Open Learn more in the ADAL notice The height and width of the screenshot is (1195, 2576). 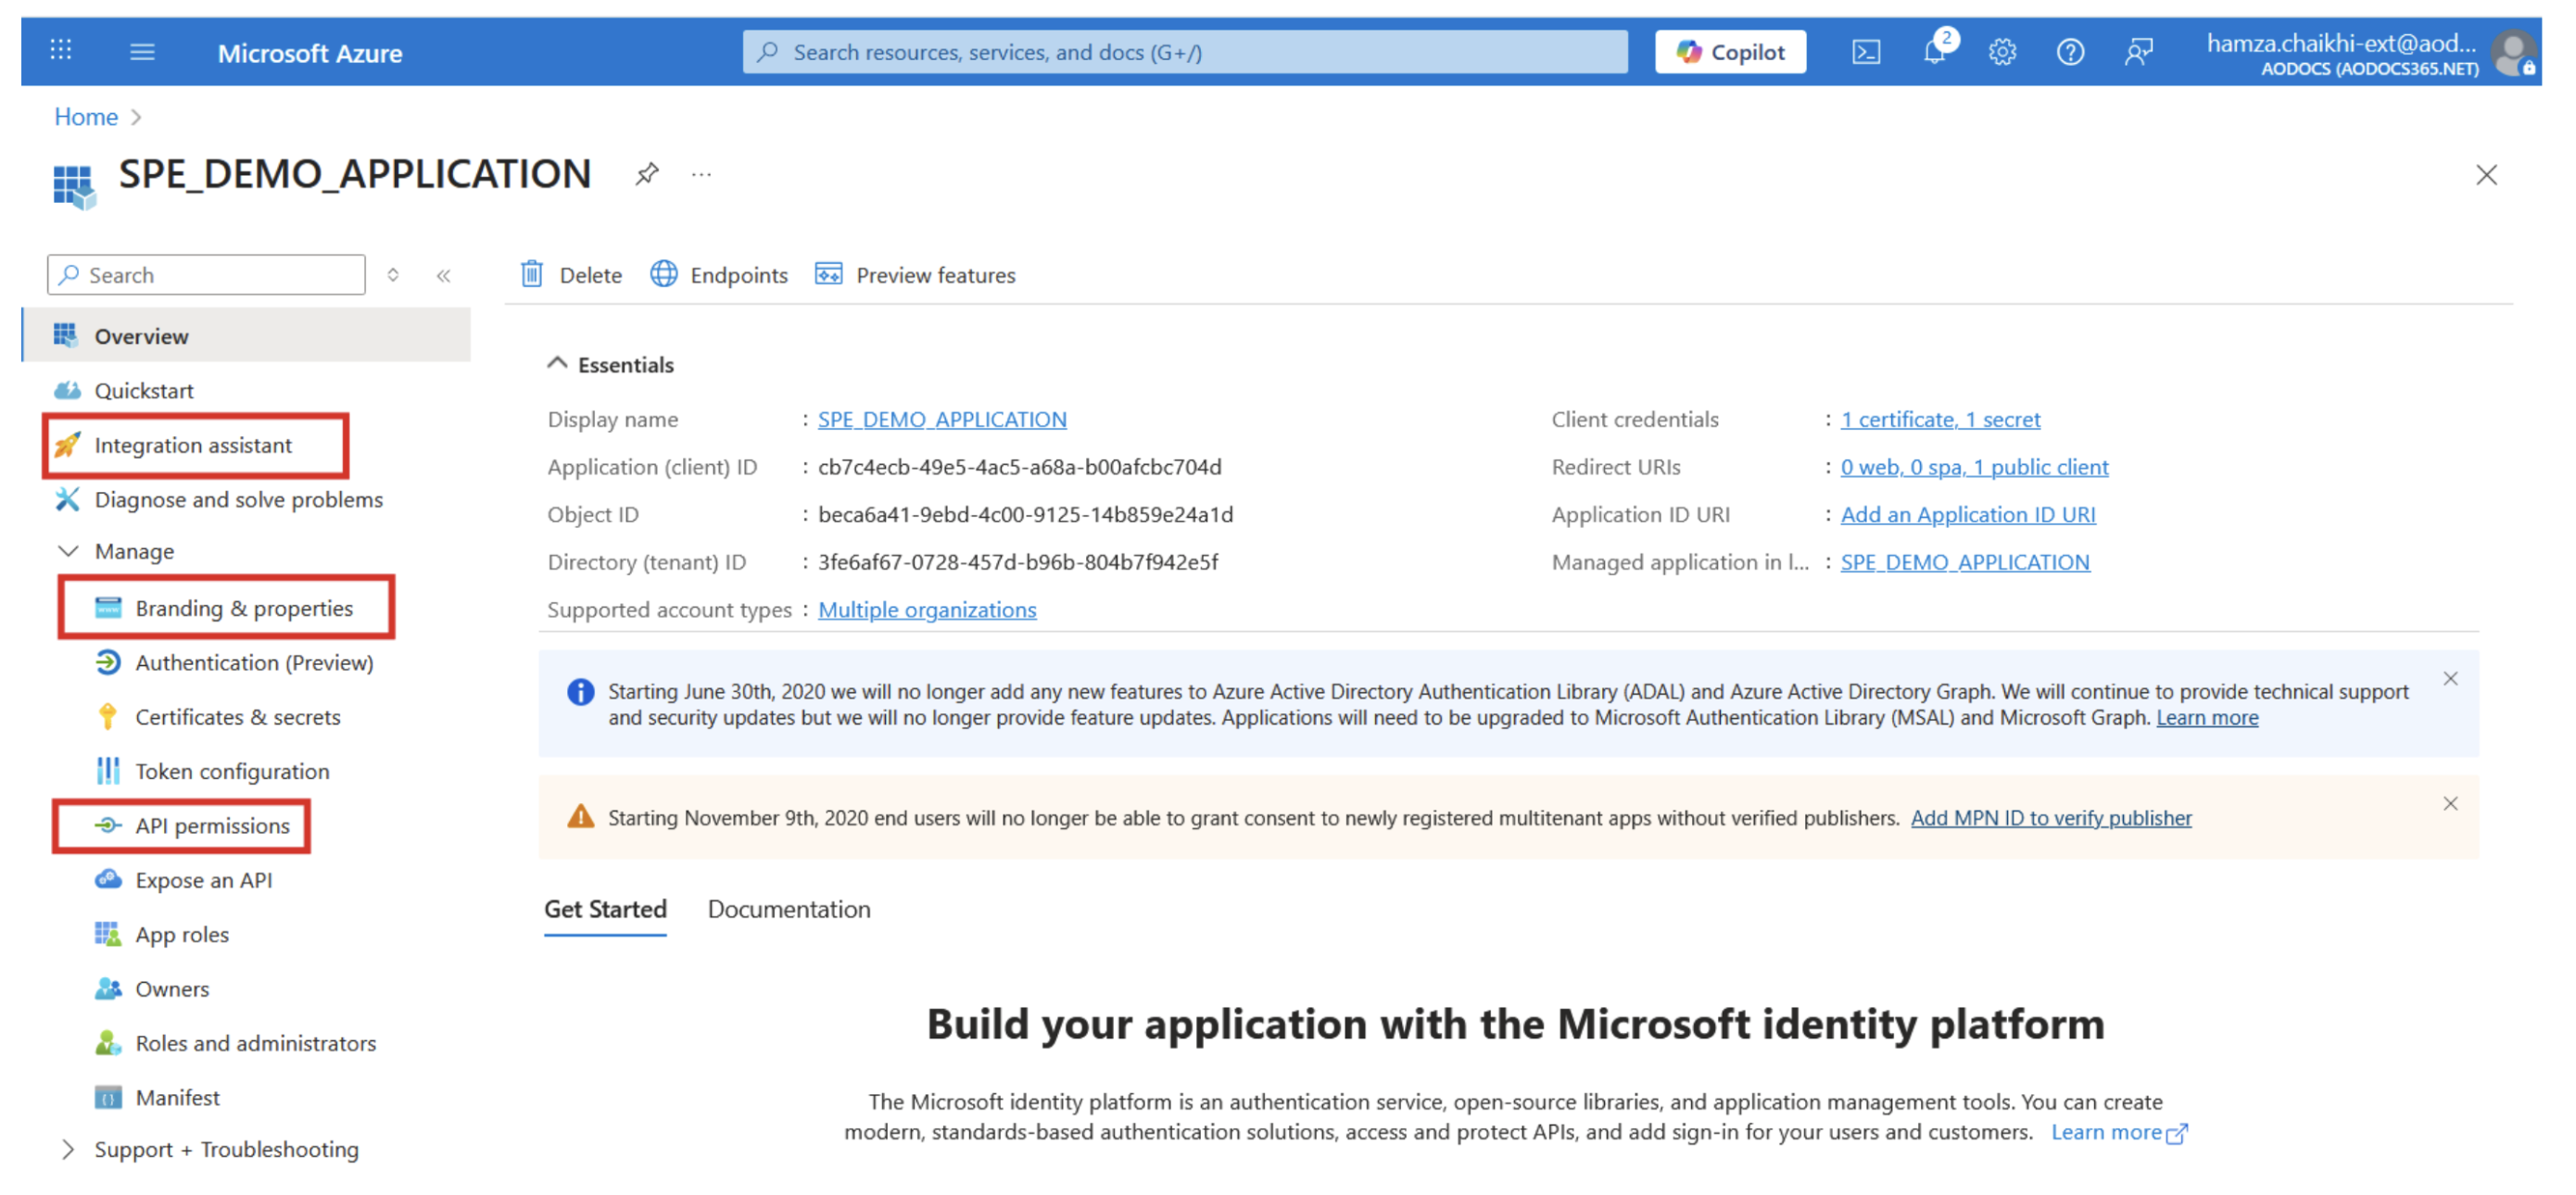2207,718
